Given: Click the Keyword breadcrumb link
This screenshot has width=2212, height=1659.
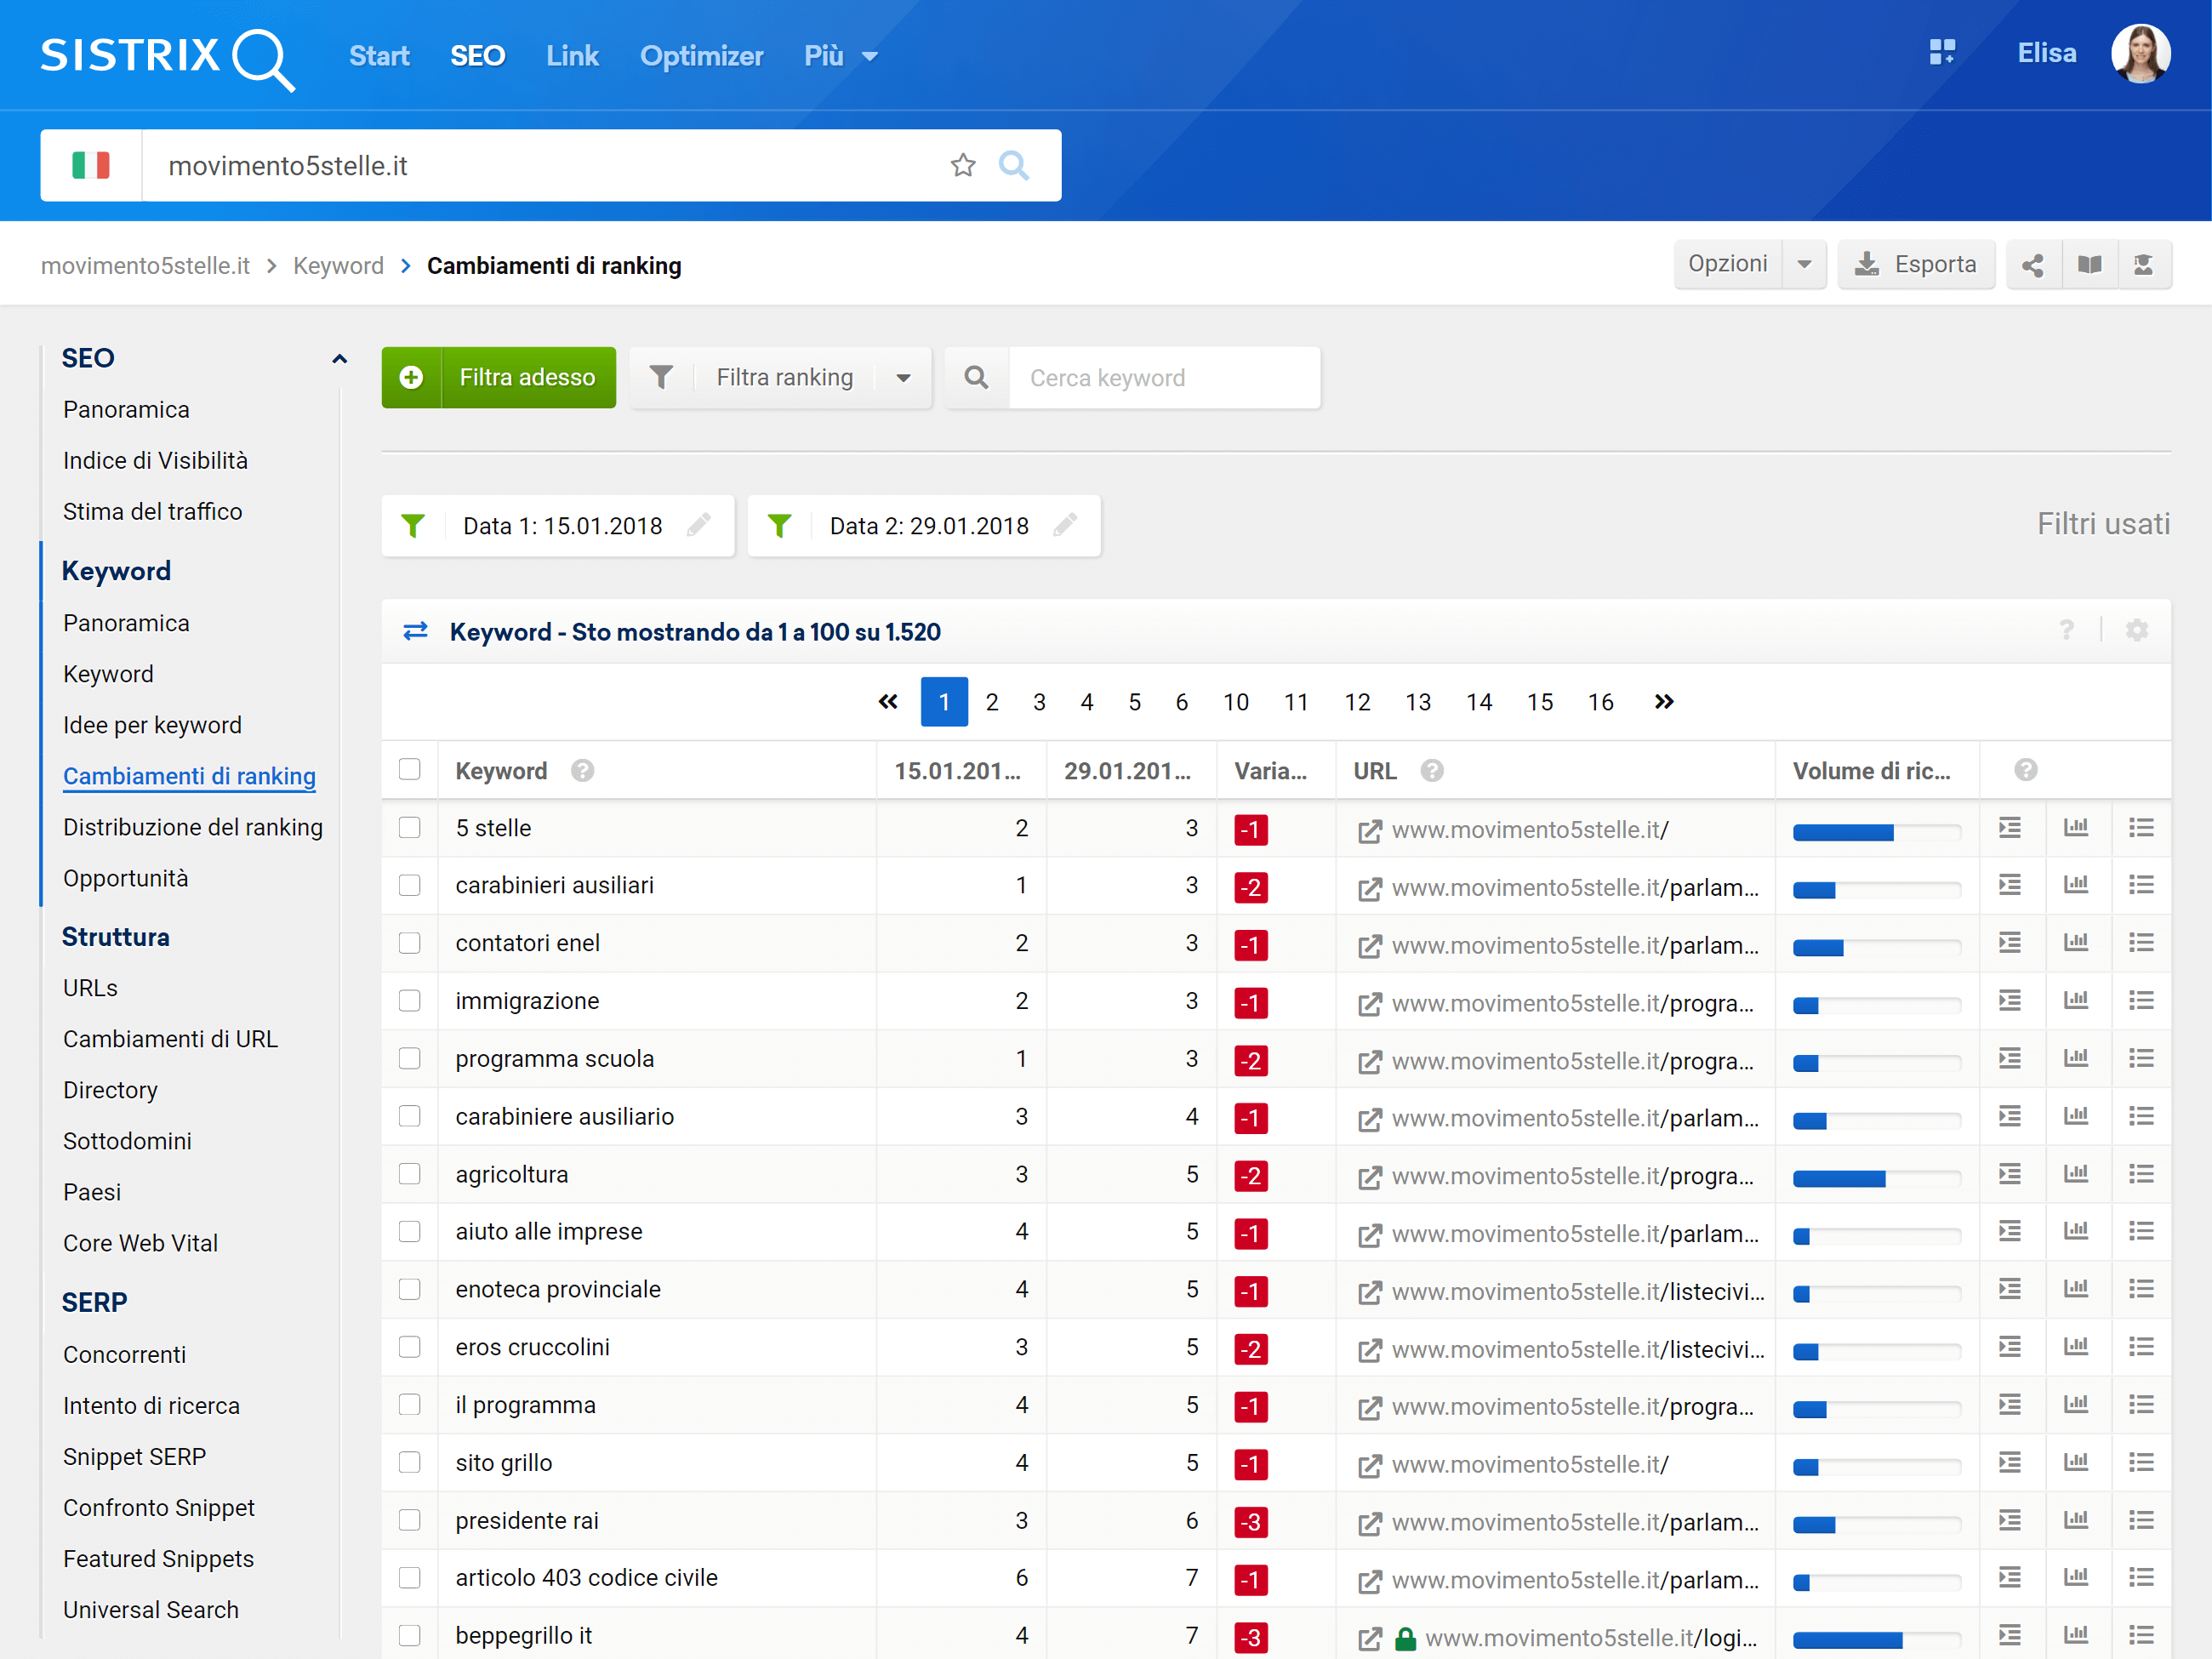Looking at the screenshot, I should [x=338, y=266].
